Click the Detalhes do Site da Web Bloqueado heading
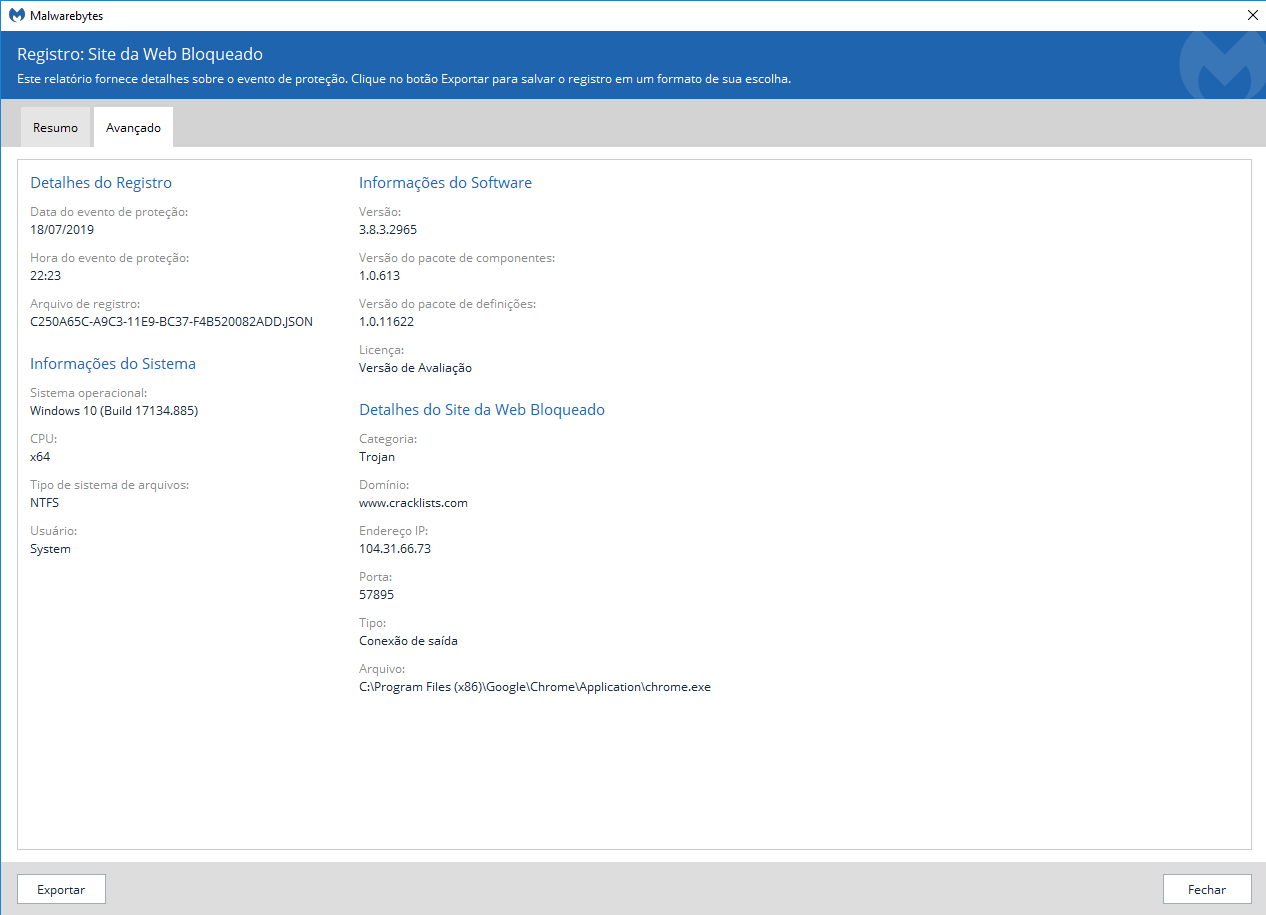This screenshot has height=915, width=1266. tap(482, 410)
